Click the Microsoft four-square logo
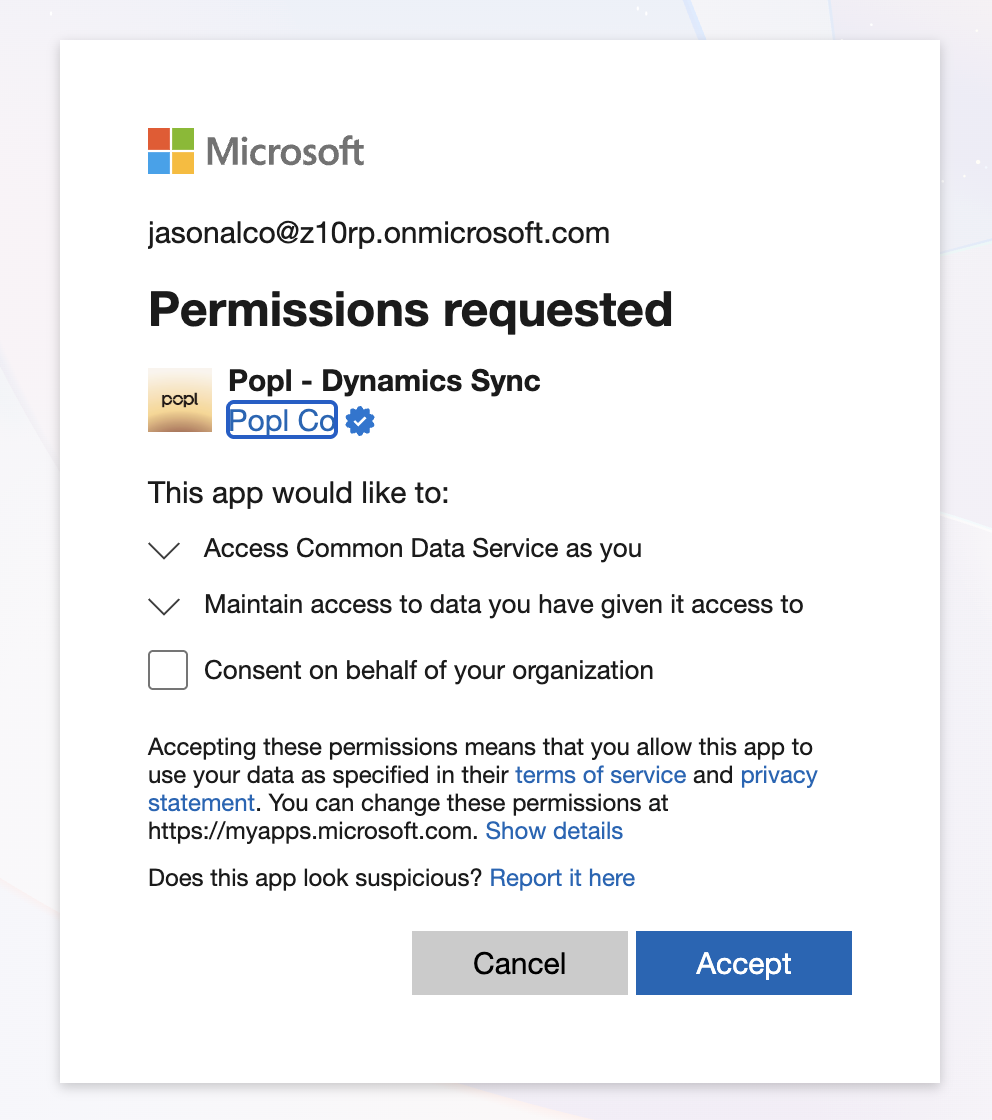Image resolution: width=992 pixels, height=1120 pixels. coord(171,151)
